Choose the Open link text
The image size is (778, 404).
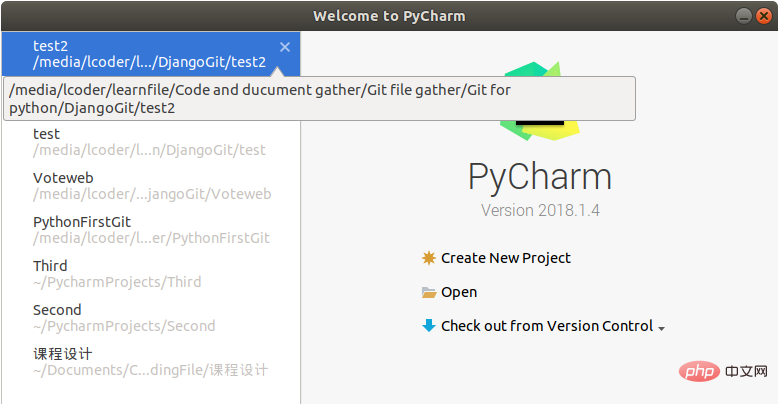459,292
